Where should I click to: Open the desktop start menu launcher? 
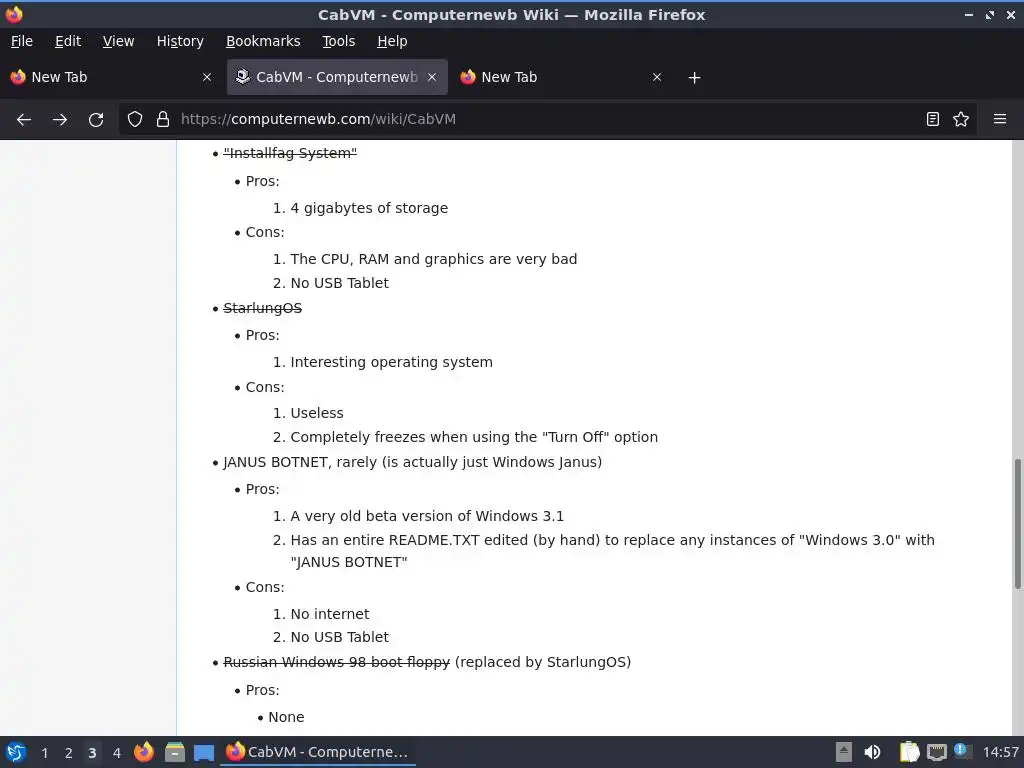click(16, 752)
